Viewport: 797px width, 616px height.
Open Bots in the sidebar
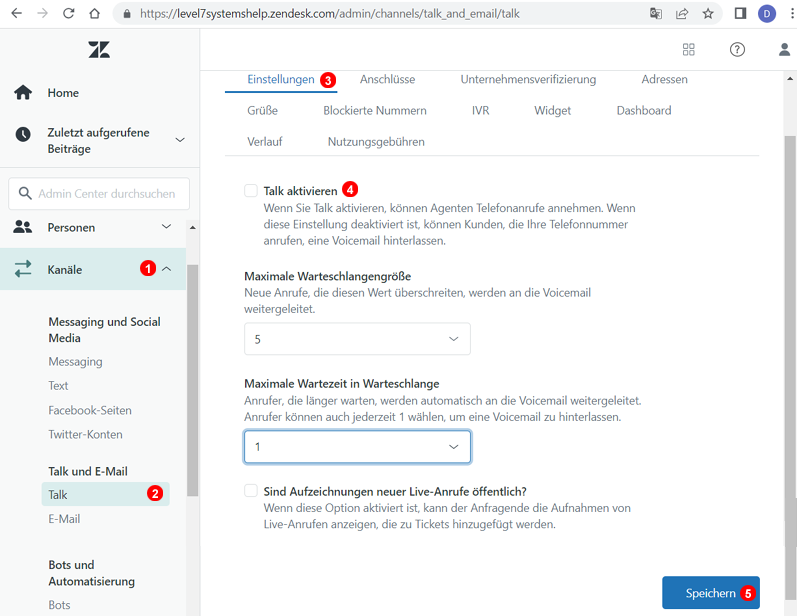coord(59,605)
